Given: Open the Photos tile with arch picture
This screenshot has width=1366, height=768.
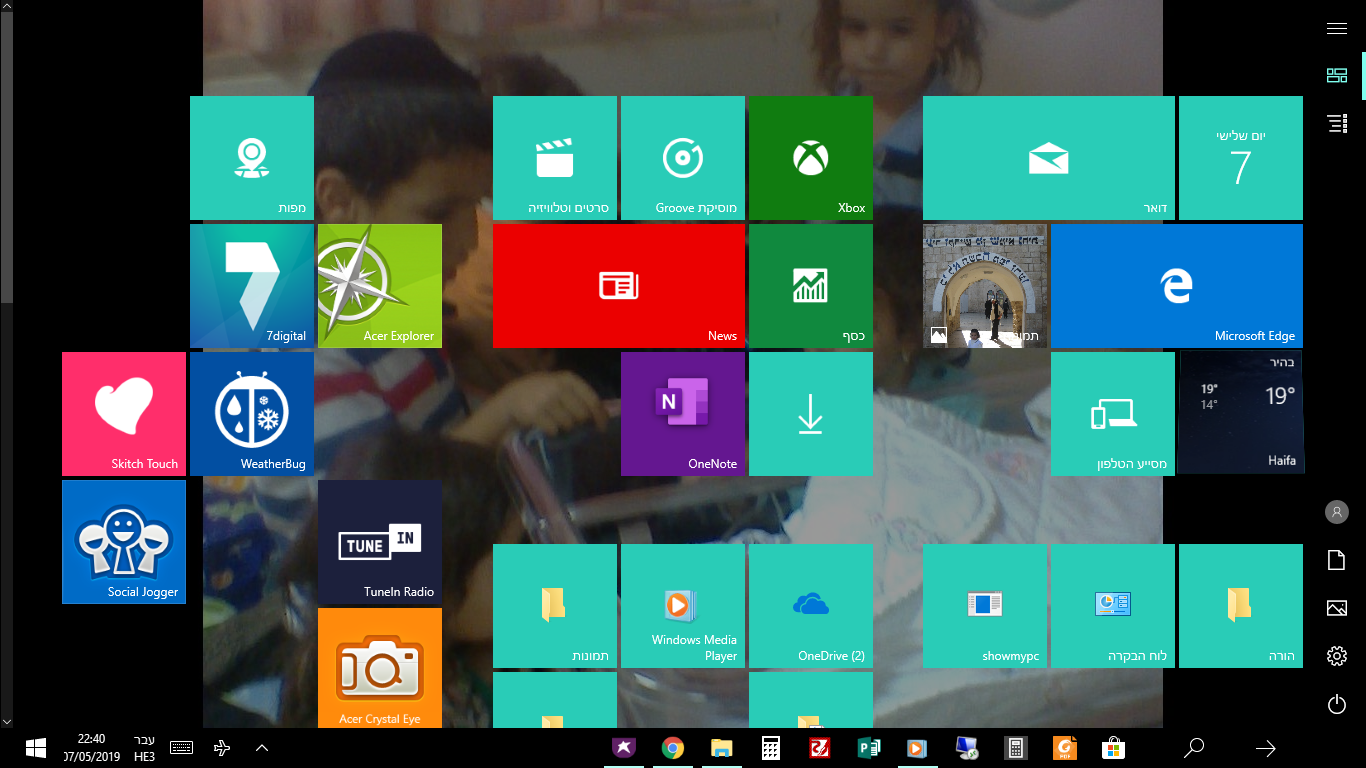Looking at the screenshot, I should click(x=985, y=286).
